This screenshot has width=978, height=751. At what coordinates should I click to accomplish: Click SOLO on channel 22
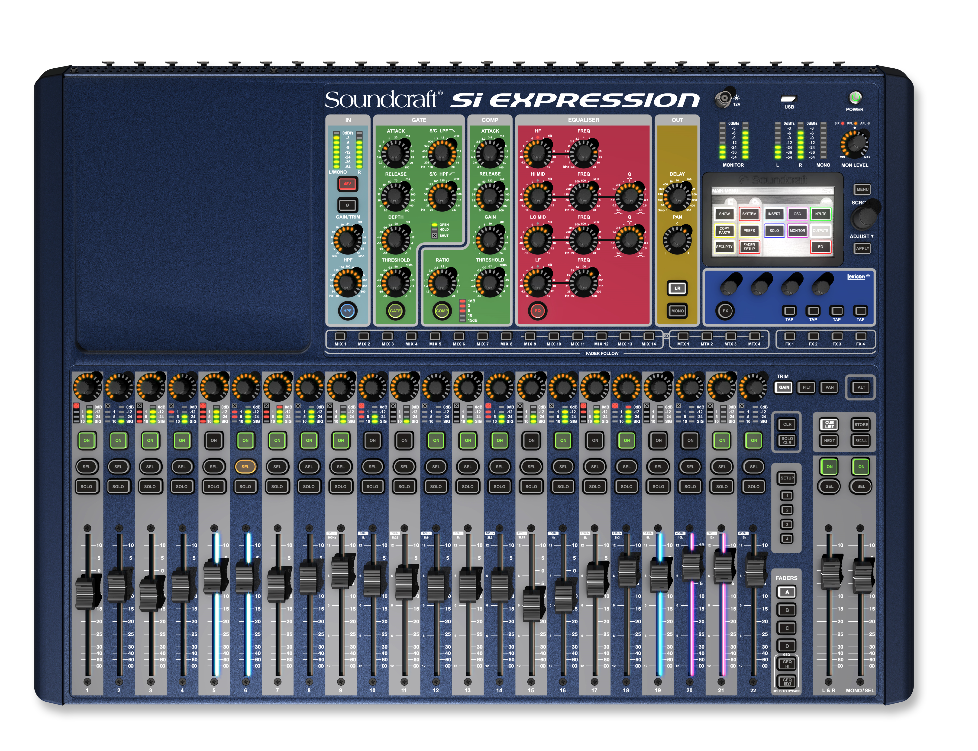coord(753,486)
